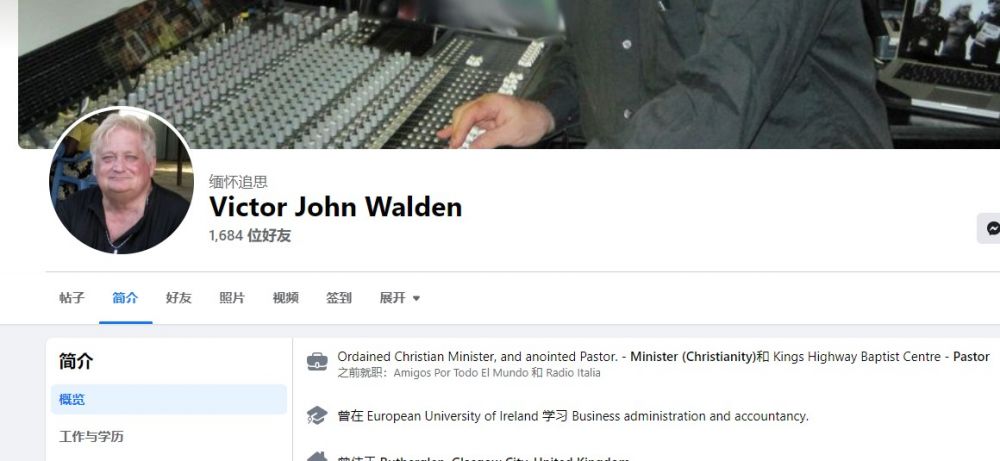Open the circular profile picture

(121, 180)
